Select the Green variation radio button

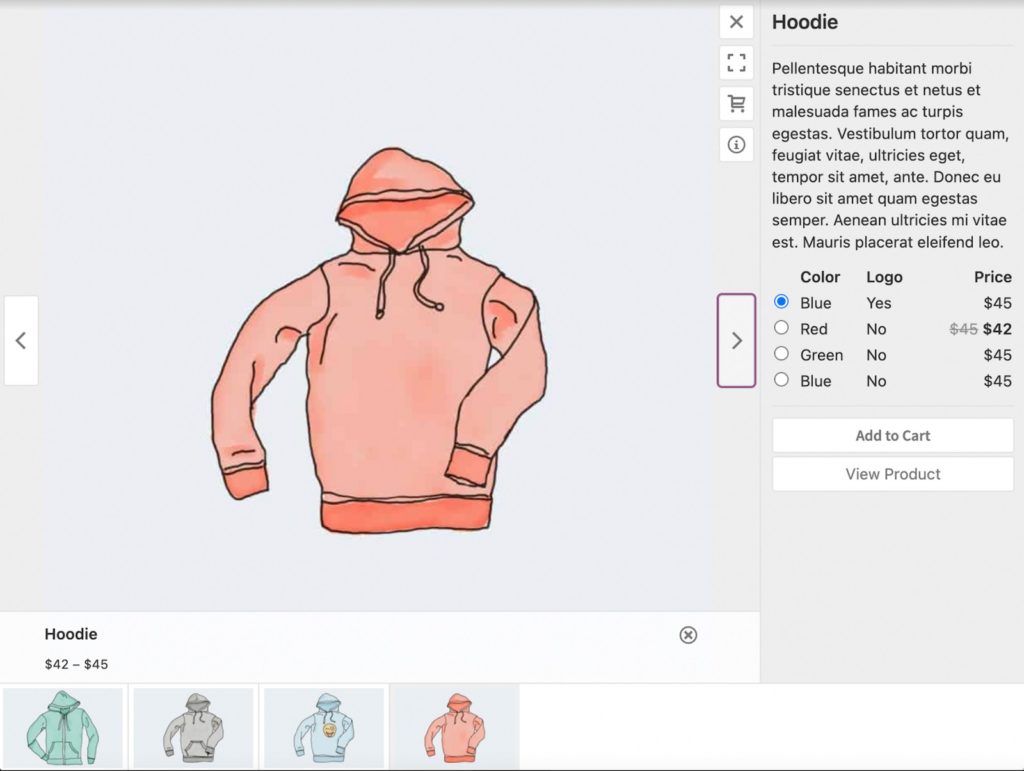point(781,354)
